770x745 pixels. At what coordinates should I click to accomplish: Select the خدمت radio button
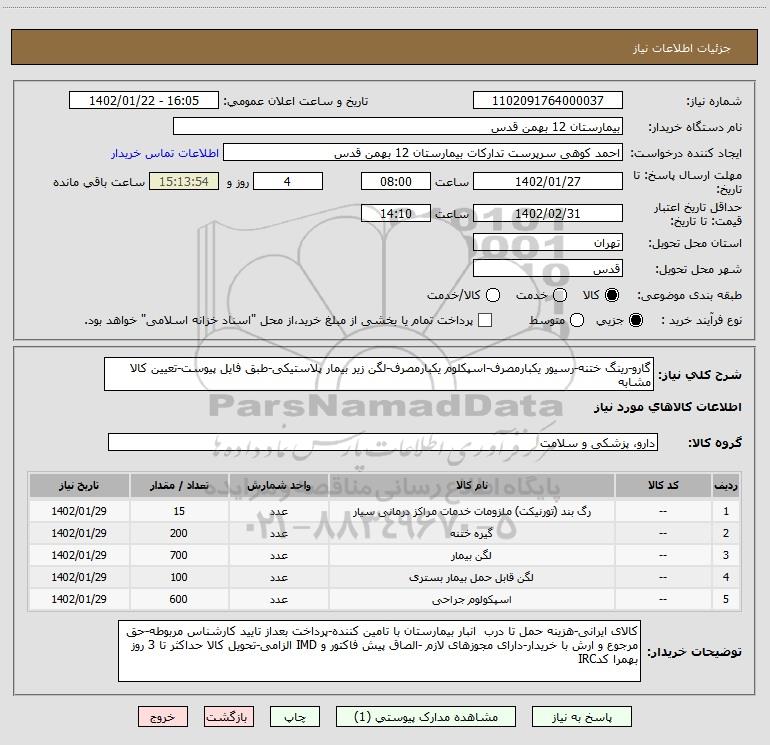(560, 295)
